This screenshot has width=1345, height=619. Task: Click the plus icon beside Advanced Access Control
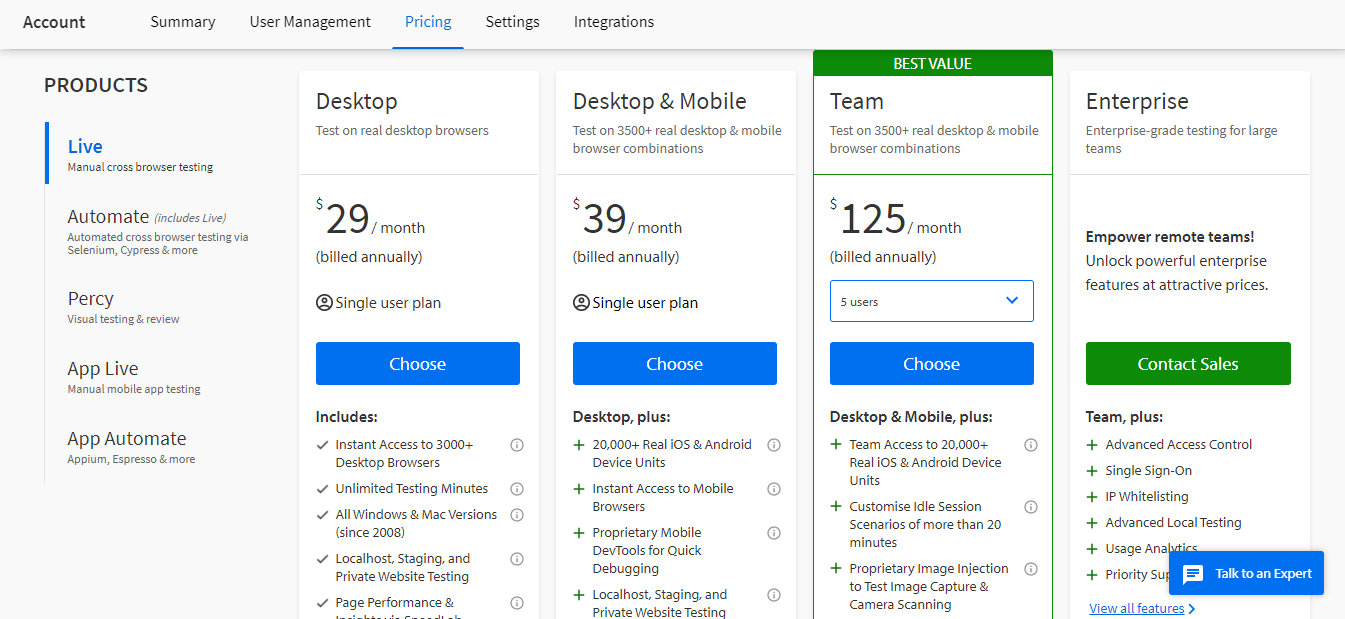[x=1092, y=445]
